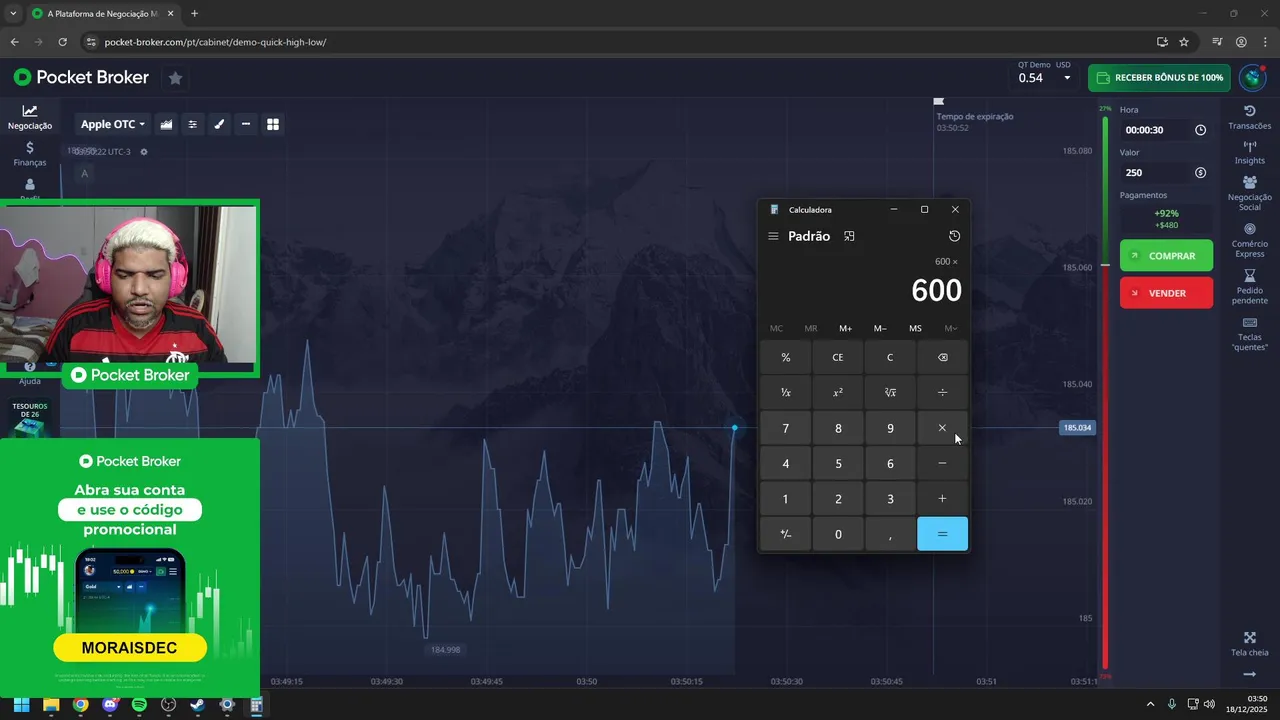Open the indicators settings sliders icon

[x=193, y=124]
